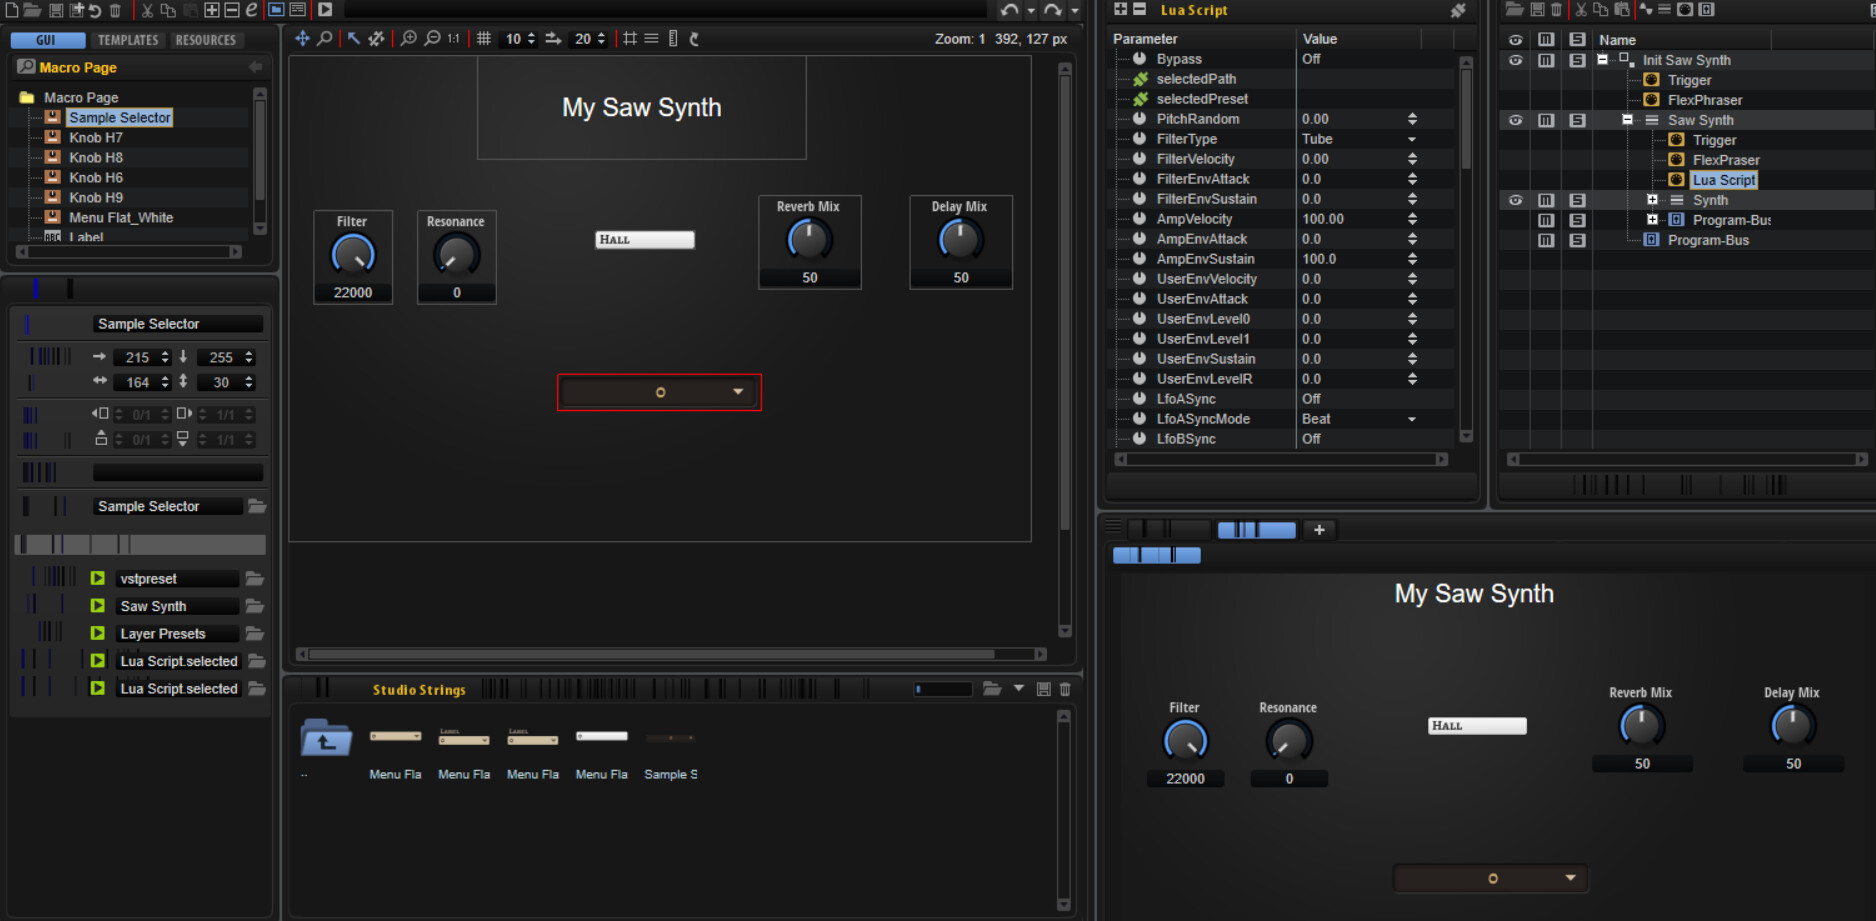The height and width of the screenshot is (921, 1876).
Task: Choose the arrow select tool in the canvas toolbar
Action: click(x=353, y=39)
